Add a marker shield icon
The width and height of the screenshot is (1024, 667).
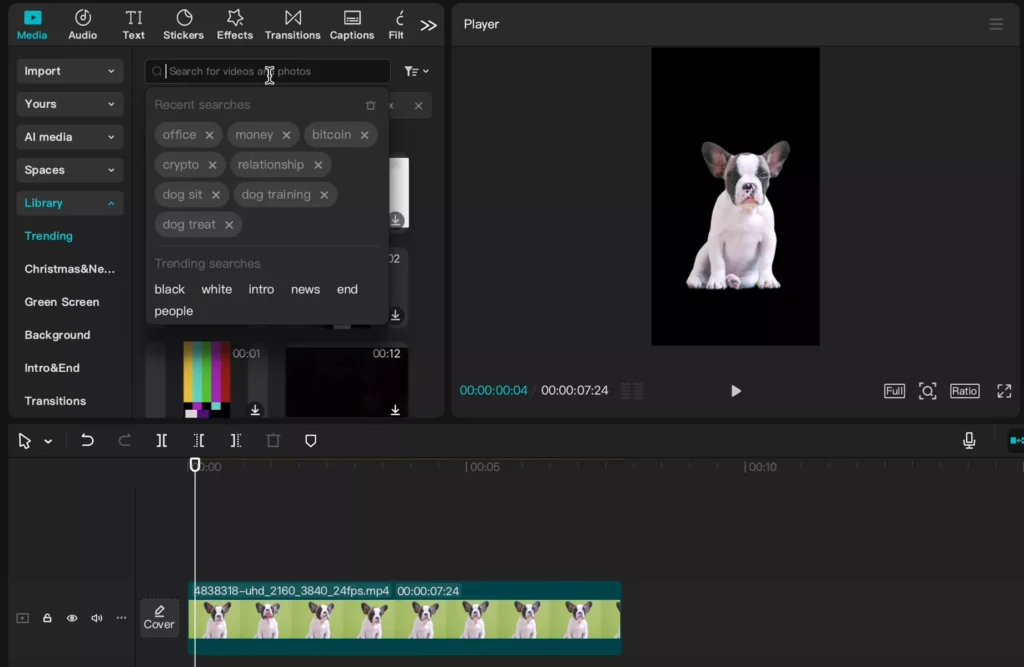(x=310, y=440)
